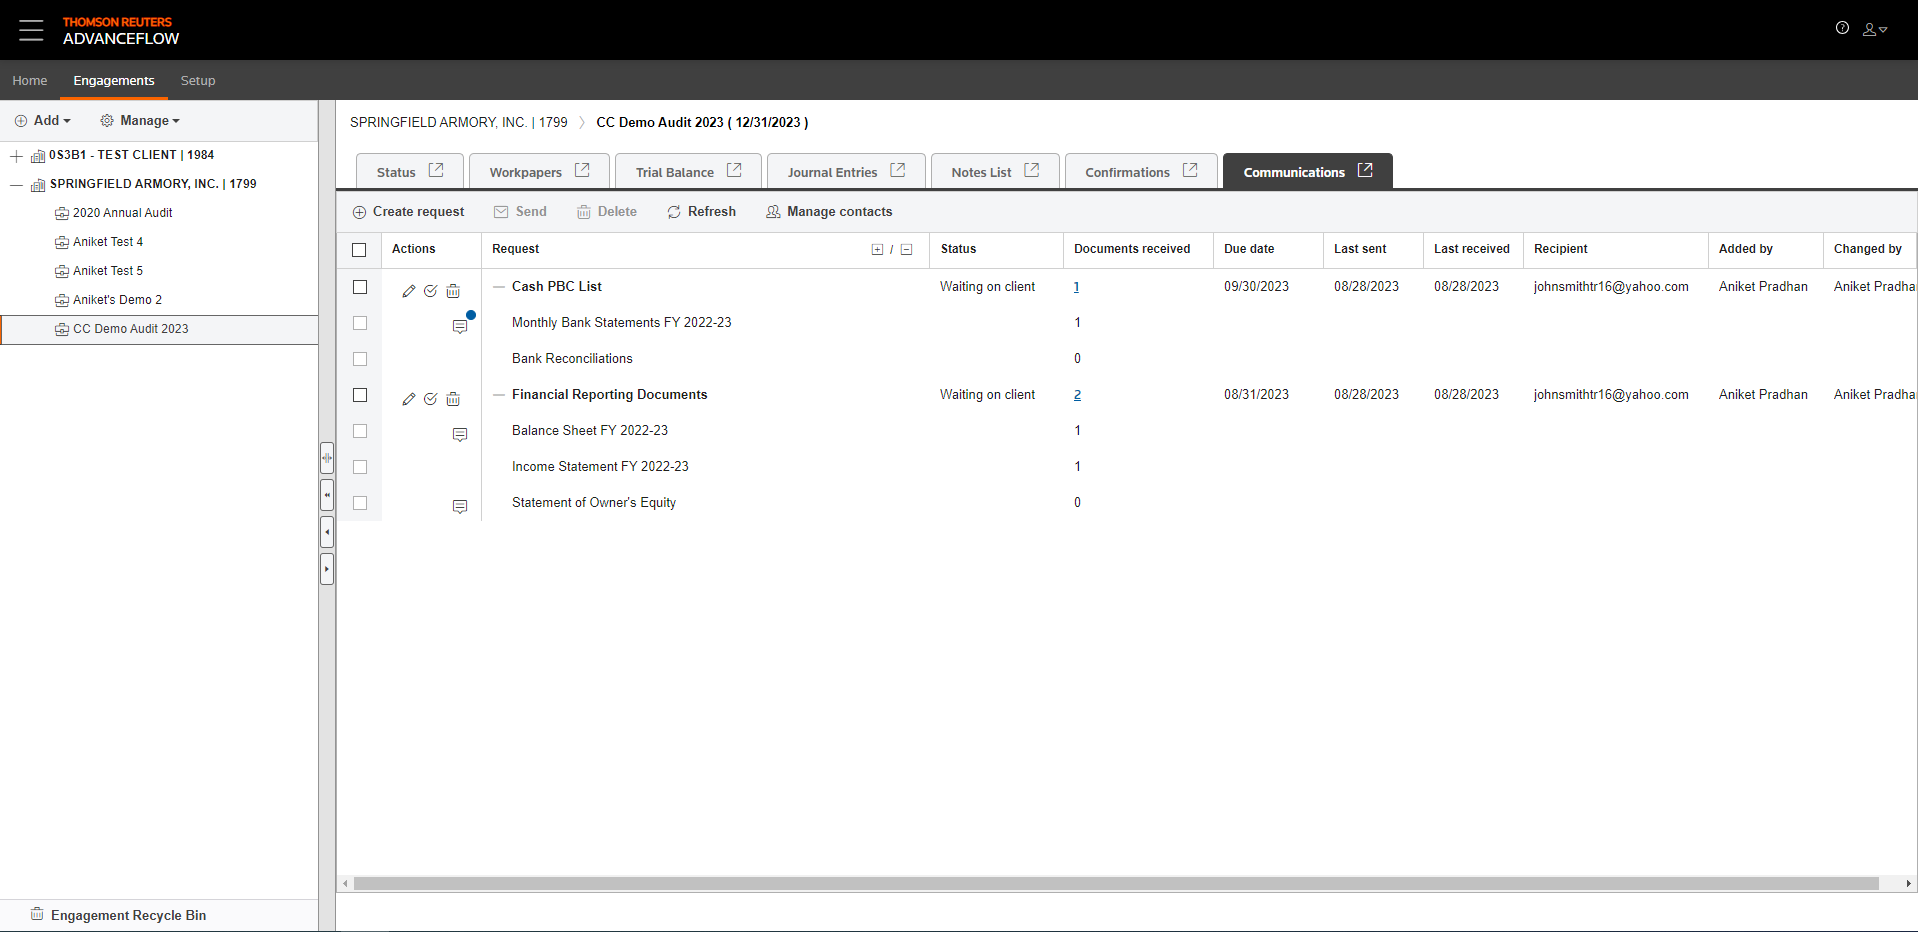Screen dimensions: 1918x932
Task: Select the Financial Reporting Documents checkbox
Action: point(360,395)
